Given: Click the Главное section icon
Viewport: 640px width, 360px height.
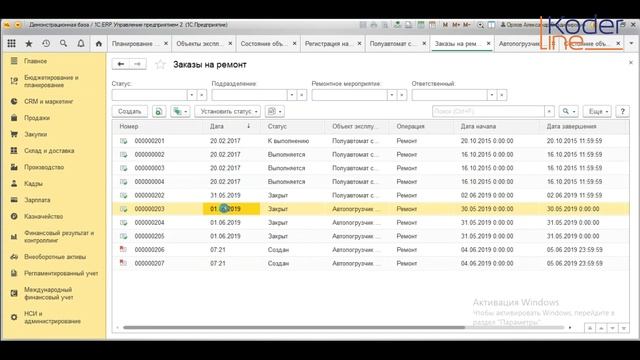Looking at the screenshot, I should 14,61.
